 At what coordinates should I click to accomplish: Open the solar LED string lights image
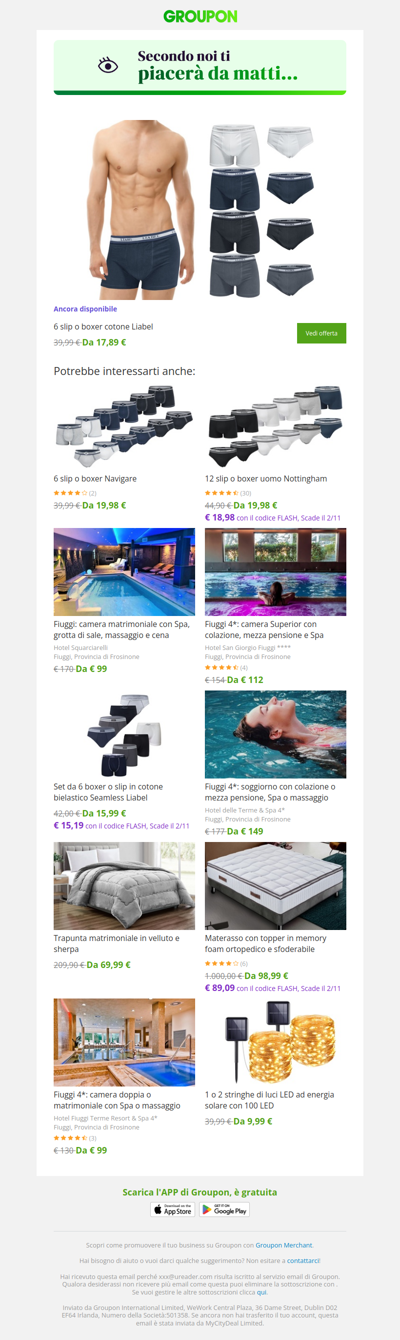click(x=275, y=1042)
